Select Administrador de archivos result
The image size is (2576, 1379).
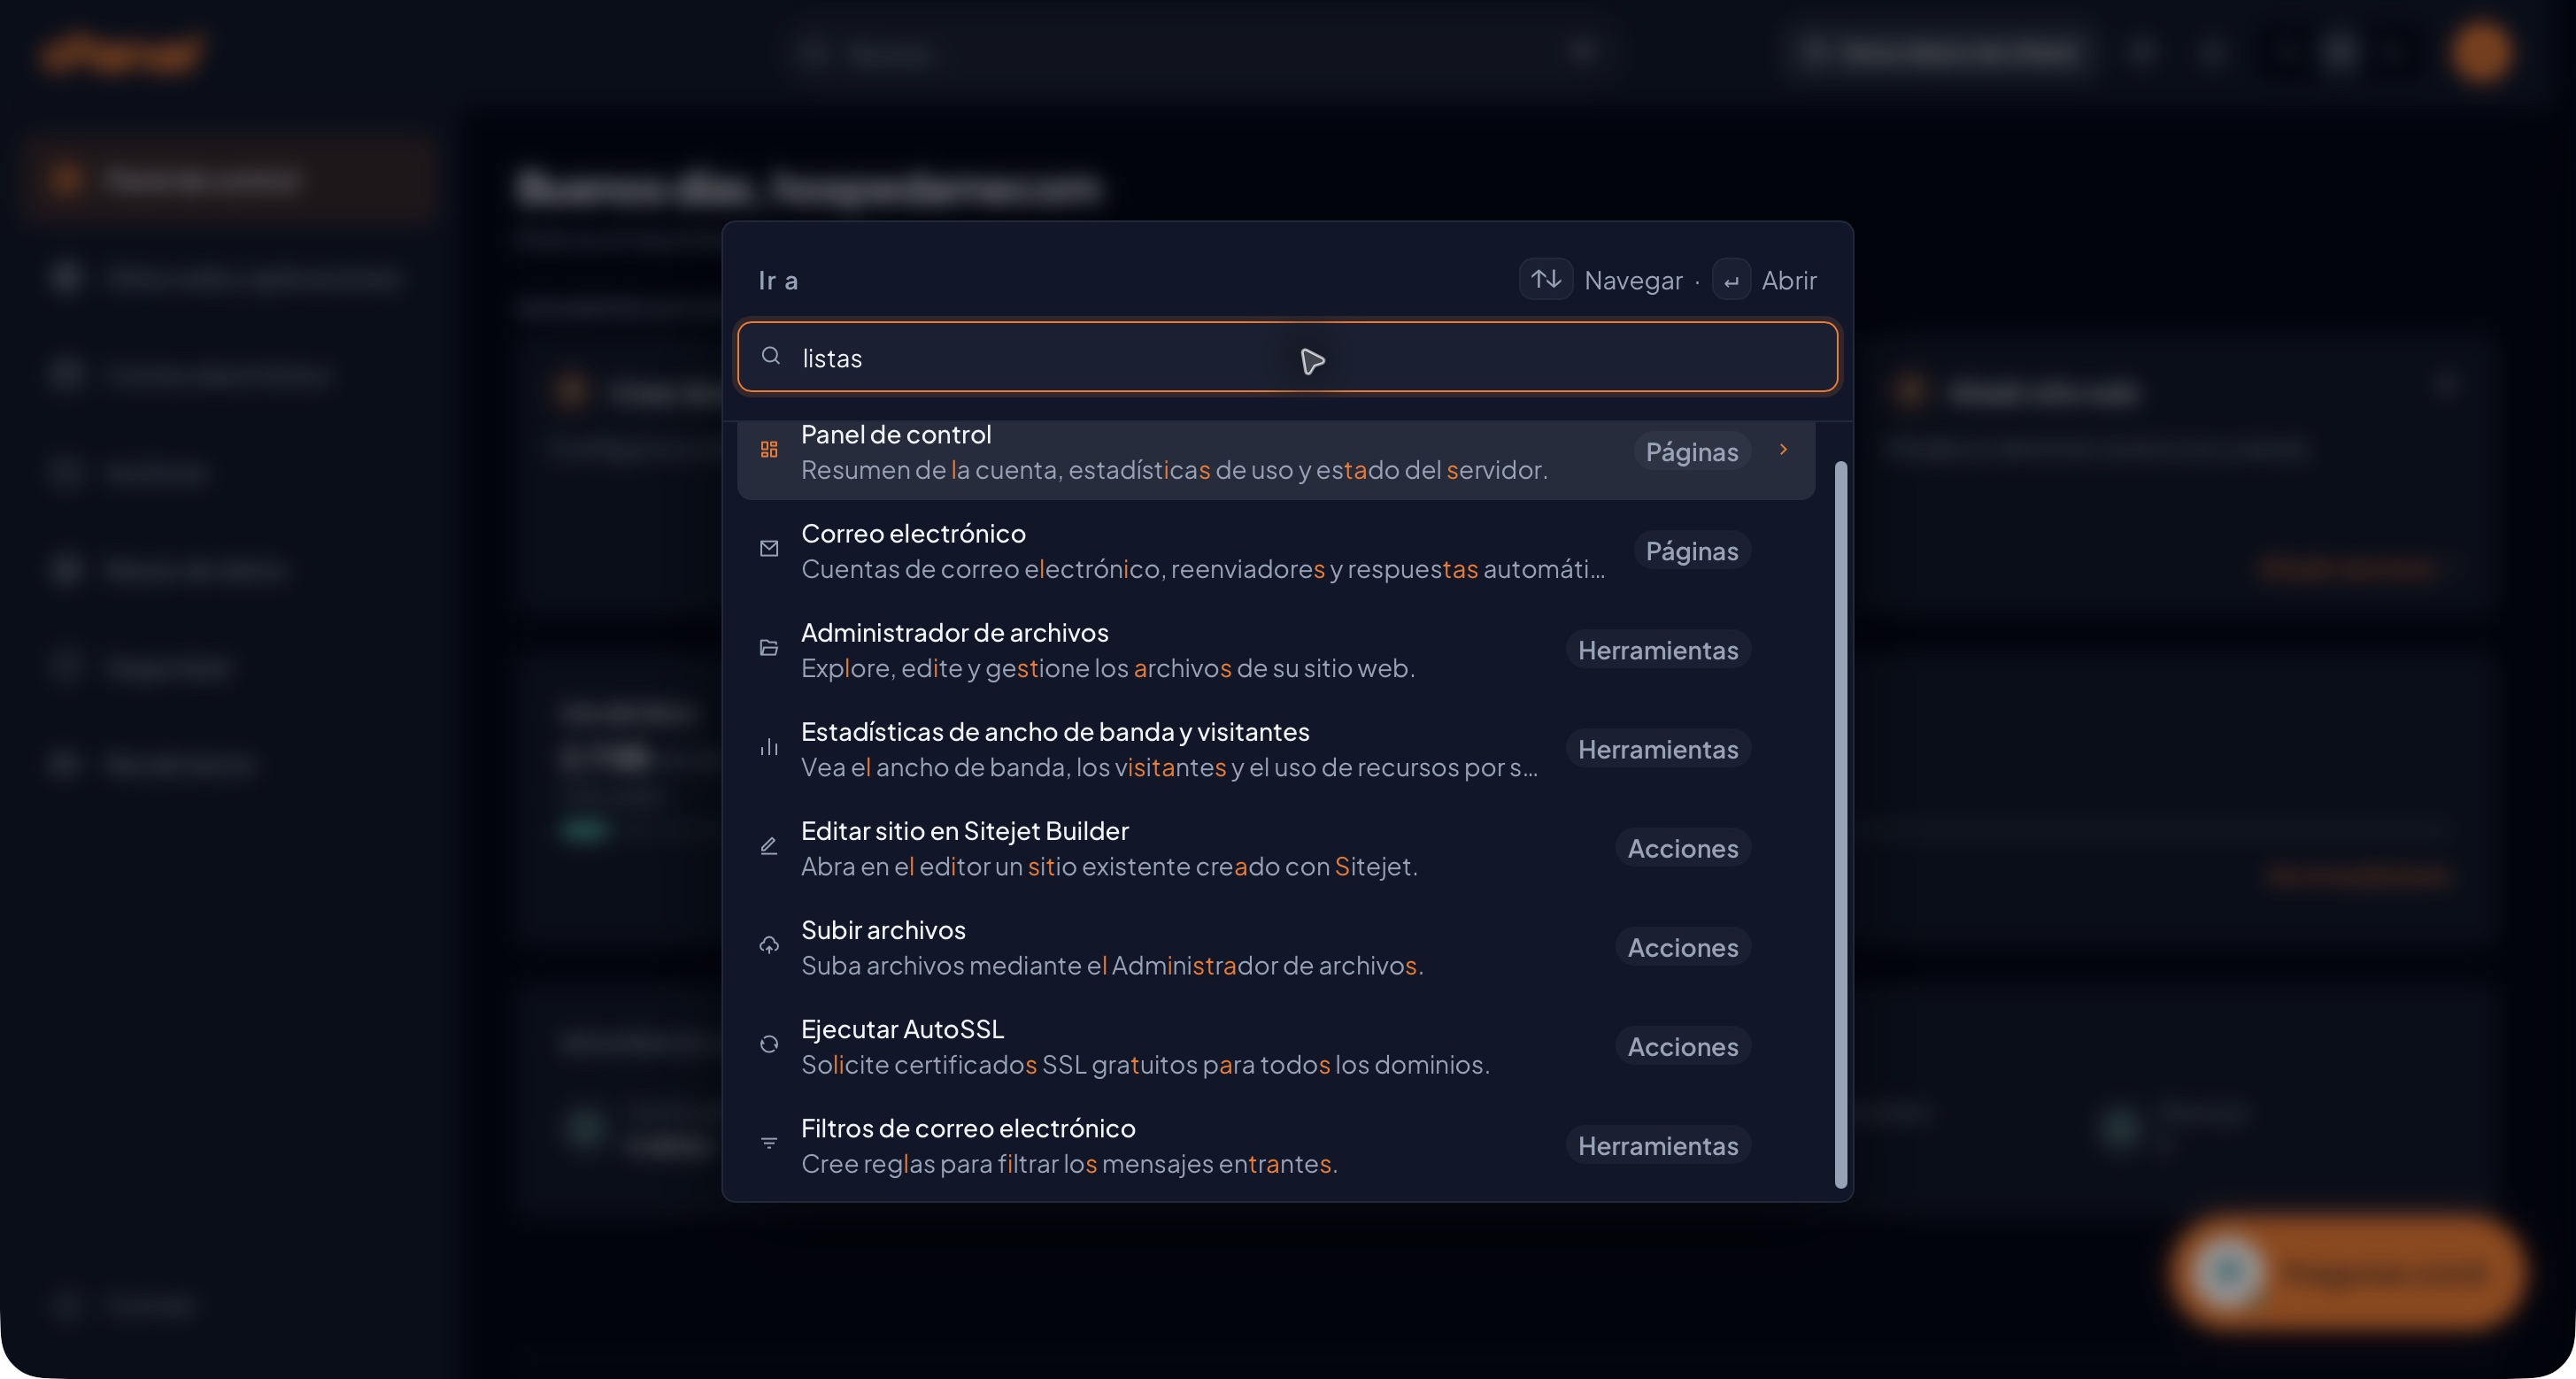(x=1276, y=650)
